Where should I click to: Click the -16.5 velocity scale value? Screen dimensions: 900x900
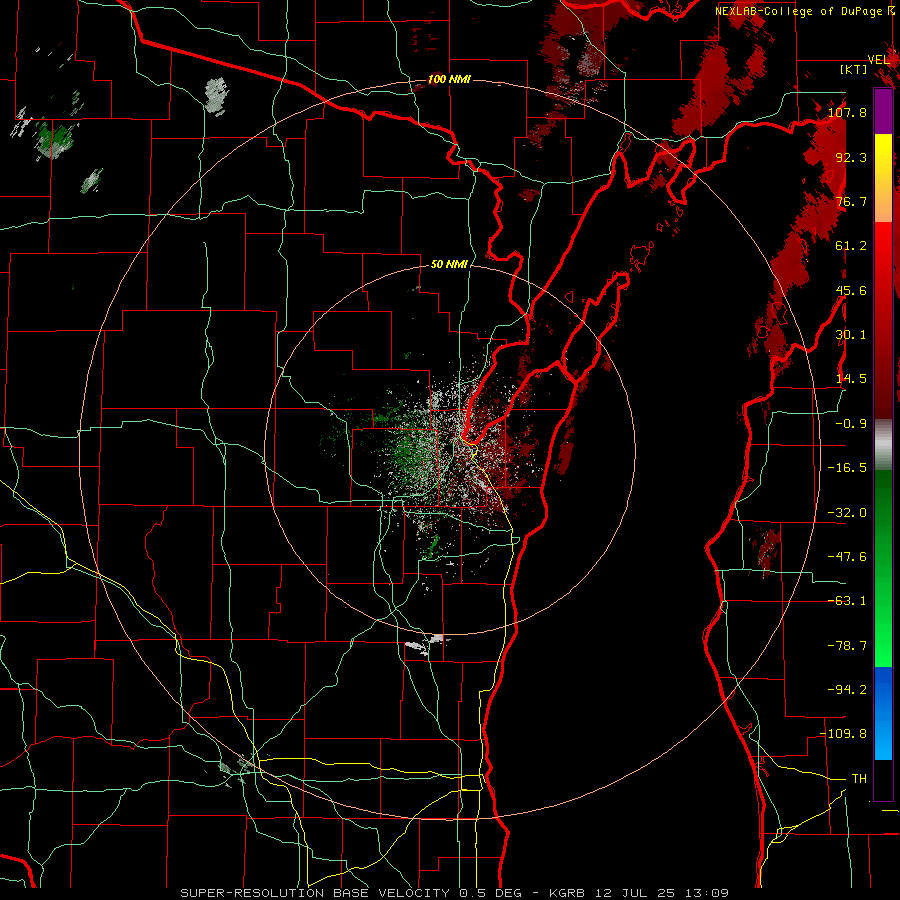[x=847, y=468]
